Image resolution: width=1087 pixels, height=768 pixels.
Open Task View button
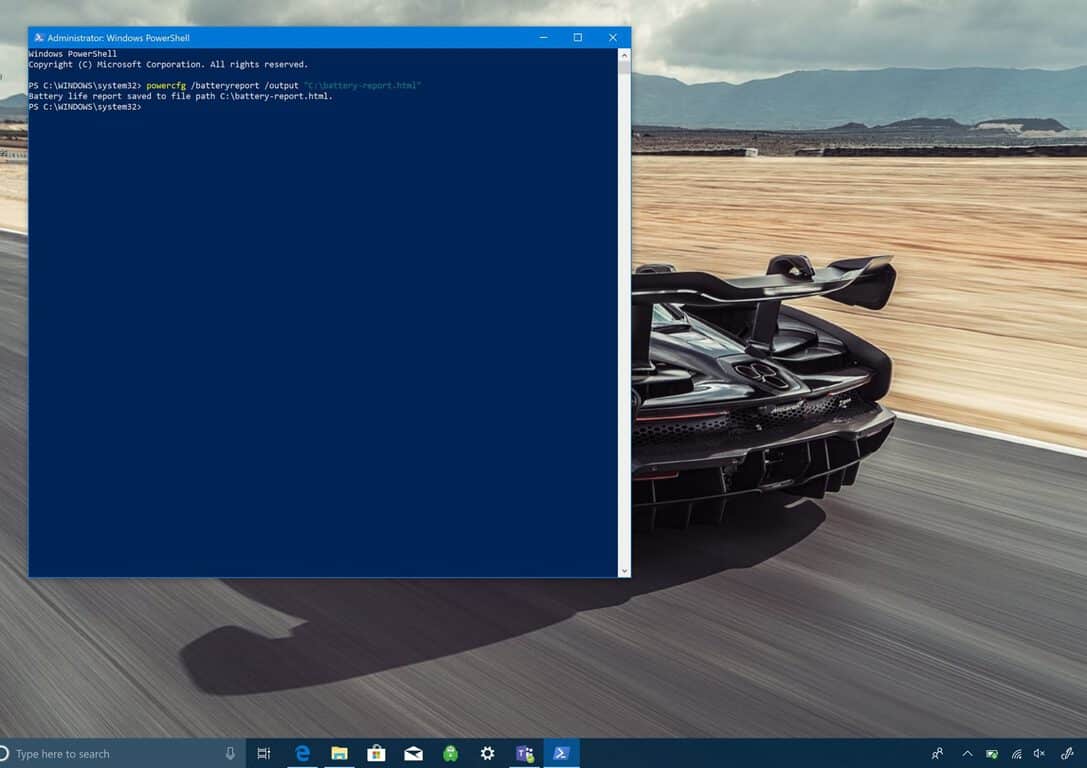[263, 753]
